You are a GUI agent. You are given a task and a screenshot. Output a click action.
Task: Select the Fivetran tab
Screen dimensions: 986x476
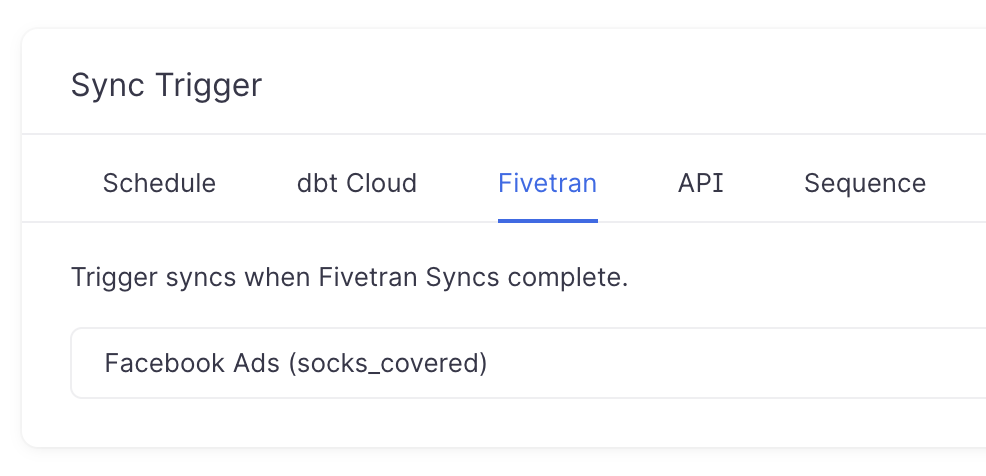point(547,184)
